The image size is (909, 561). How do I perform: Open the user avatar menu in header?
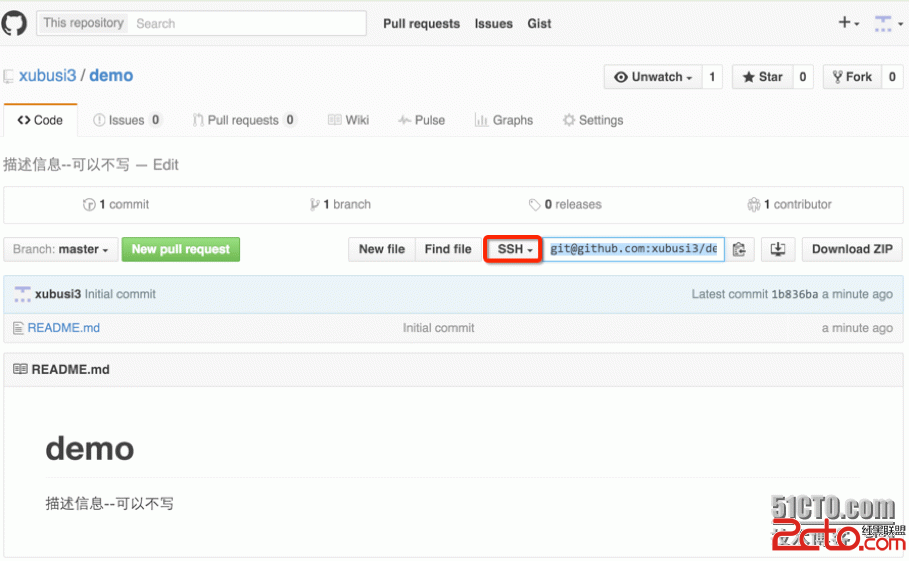tap(888, 24)
